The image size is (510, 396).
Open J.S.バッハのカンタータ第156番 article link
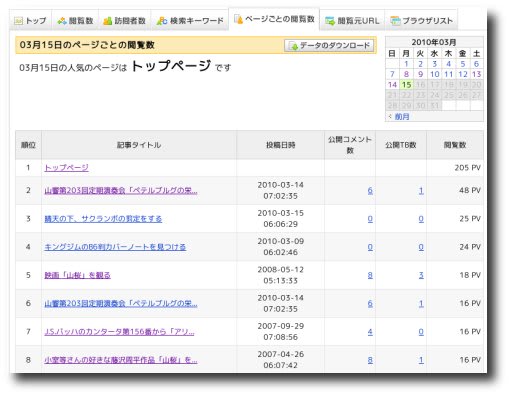119,332
